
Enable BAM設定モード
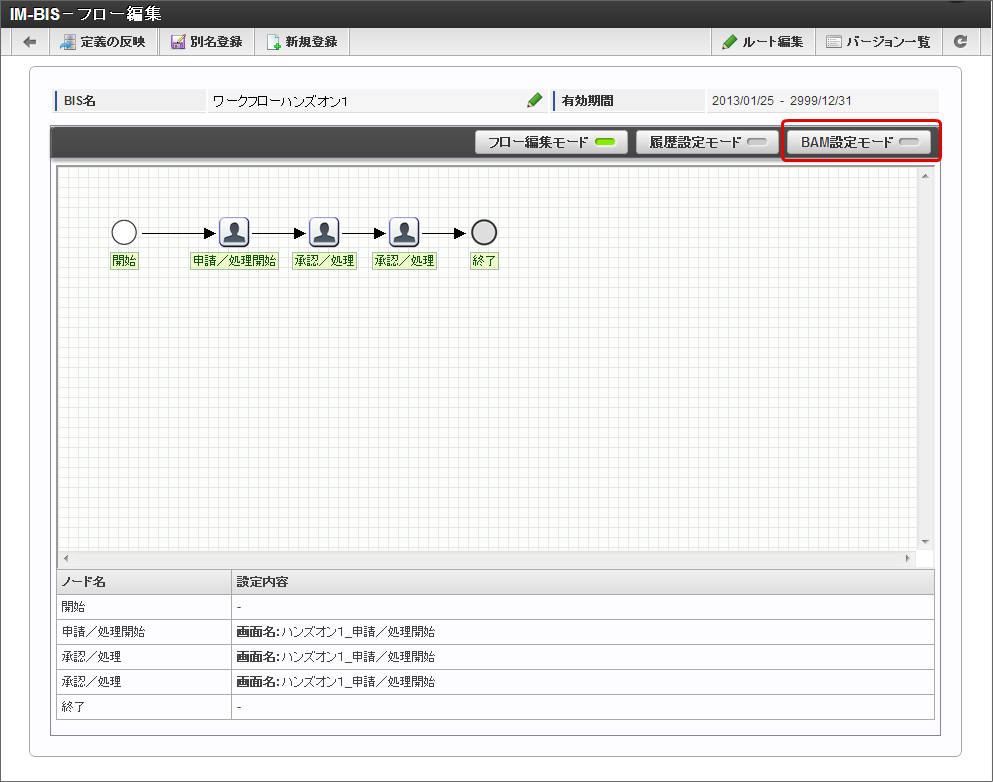[859, 142]
